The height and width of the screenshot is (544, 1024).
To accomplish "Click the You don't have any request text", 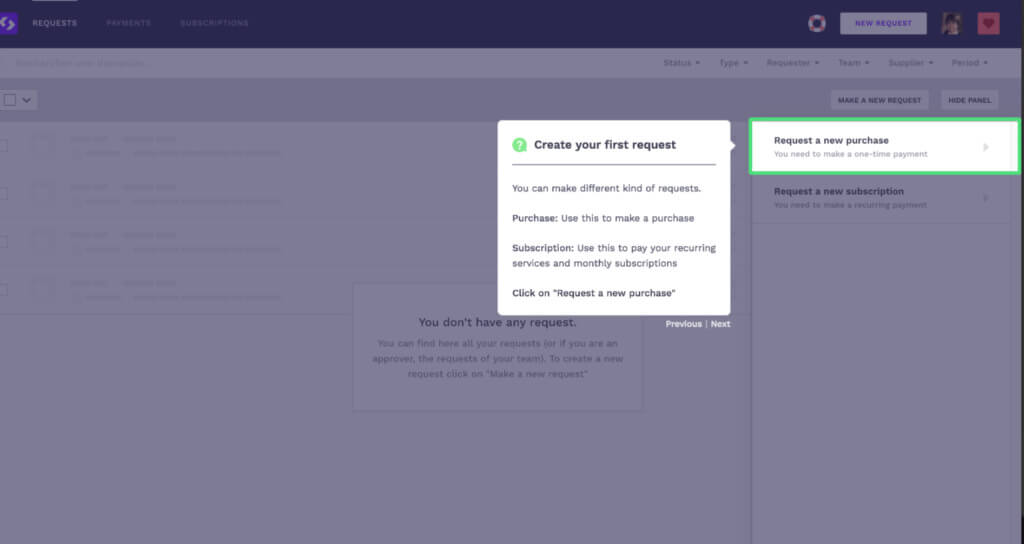I will click(497, 322).
